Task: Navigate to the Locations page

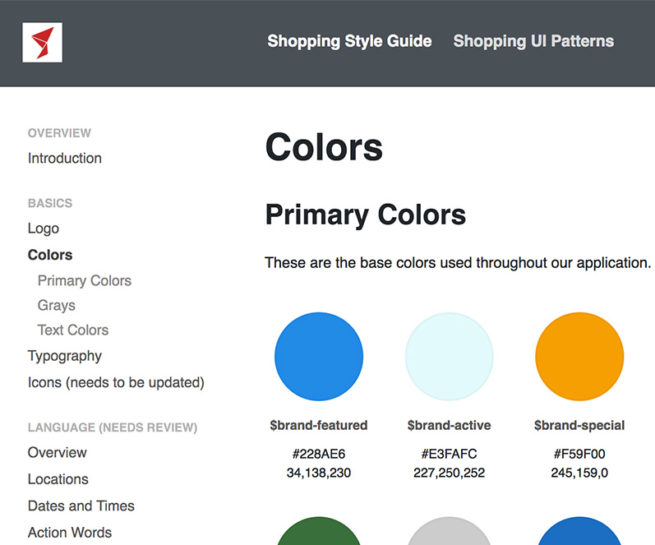Action: (58, 479)
